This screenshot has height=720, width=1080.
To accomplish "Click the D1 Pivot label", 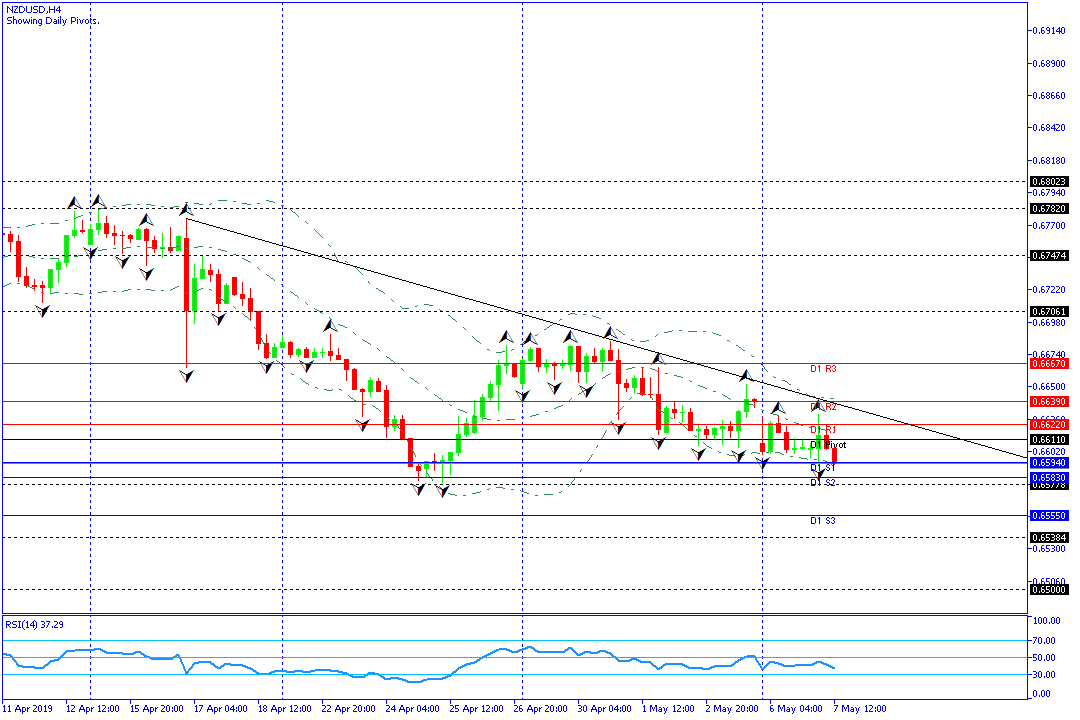I will tap(828, 444).
